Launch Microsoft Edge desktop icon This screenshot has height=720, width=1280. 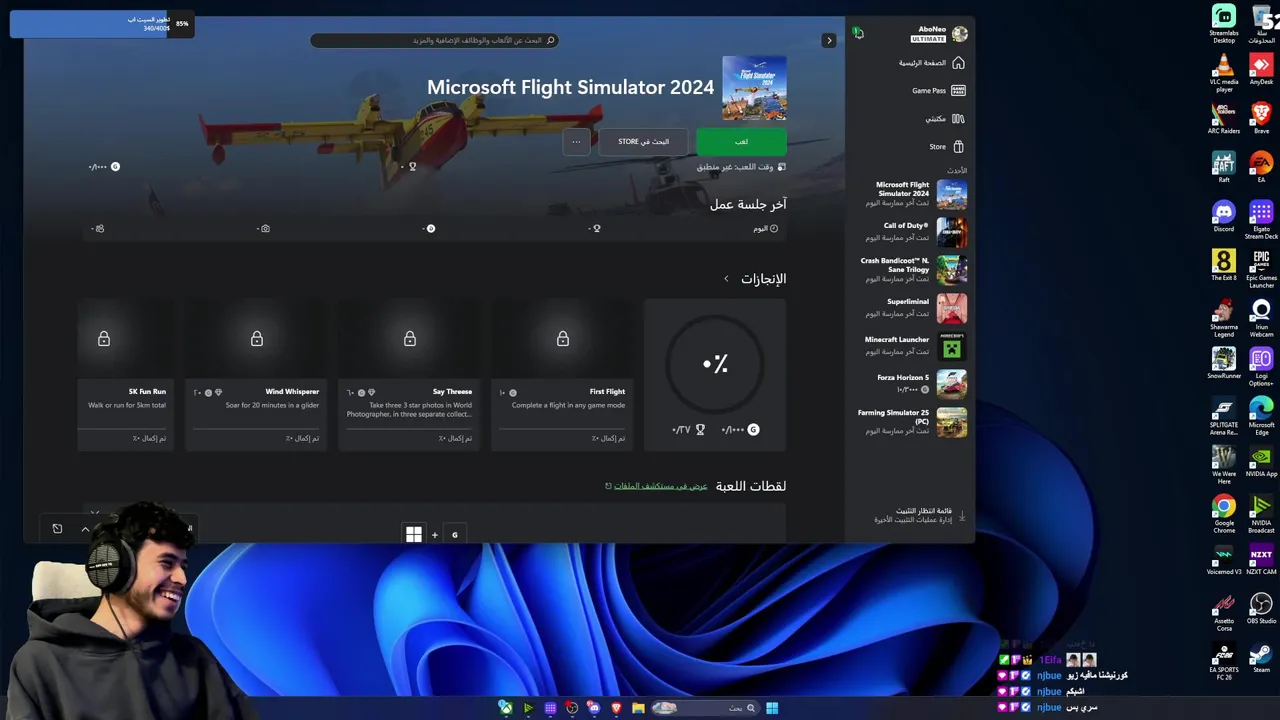tap(1261, 415)
